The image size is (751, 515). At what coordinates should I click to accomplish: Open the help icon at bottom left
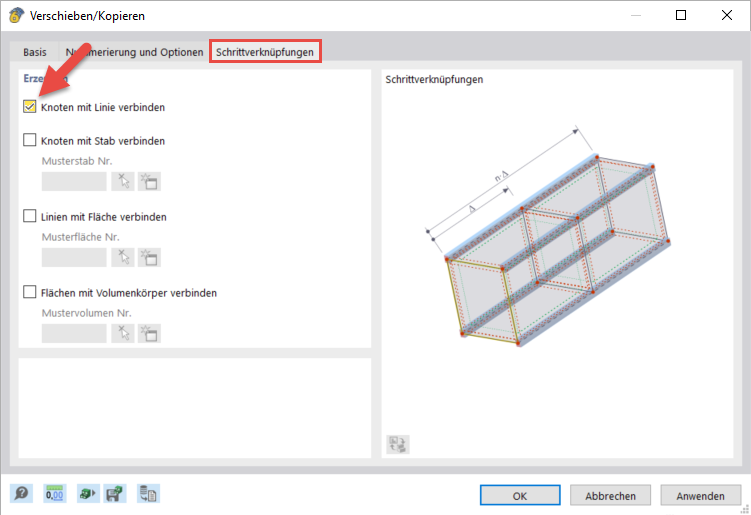22,493
